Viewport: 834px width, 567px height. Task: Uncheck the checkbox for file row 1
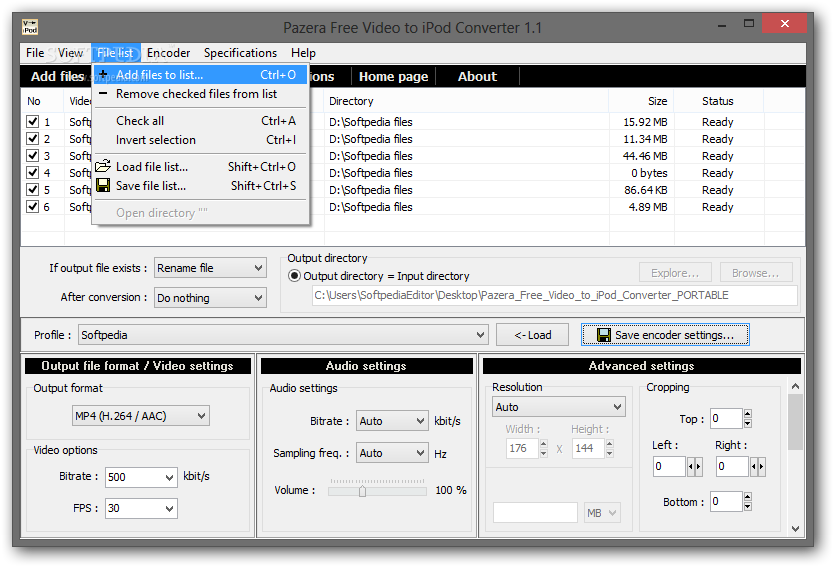32,121
